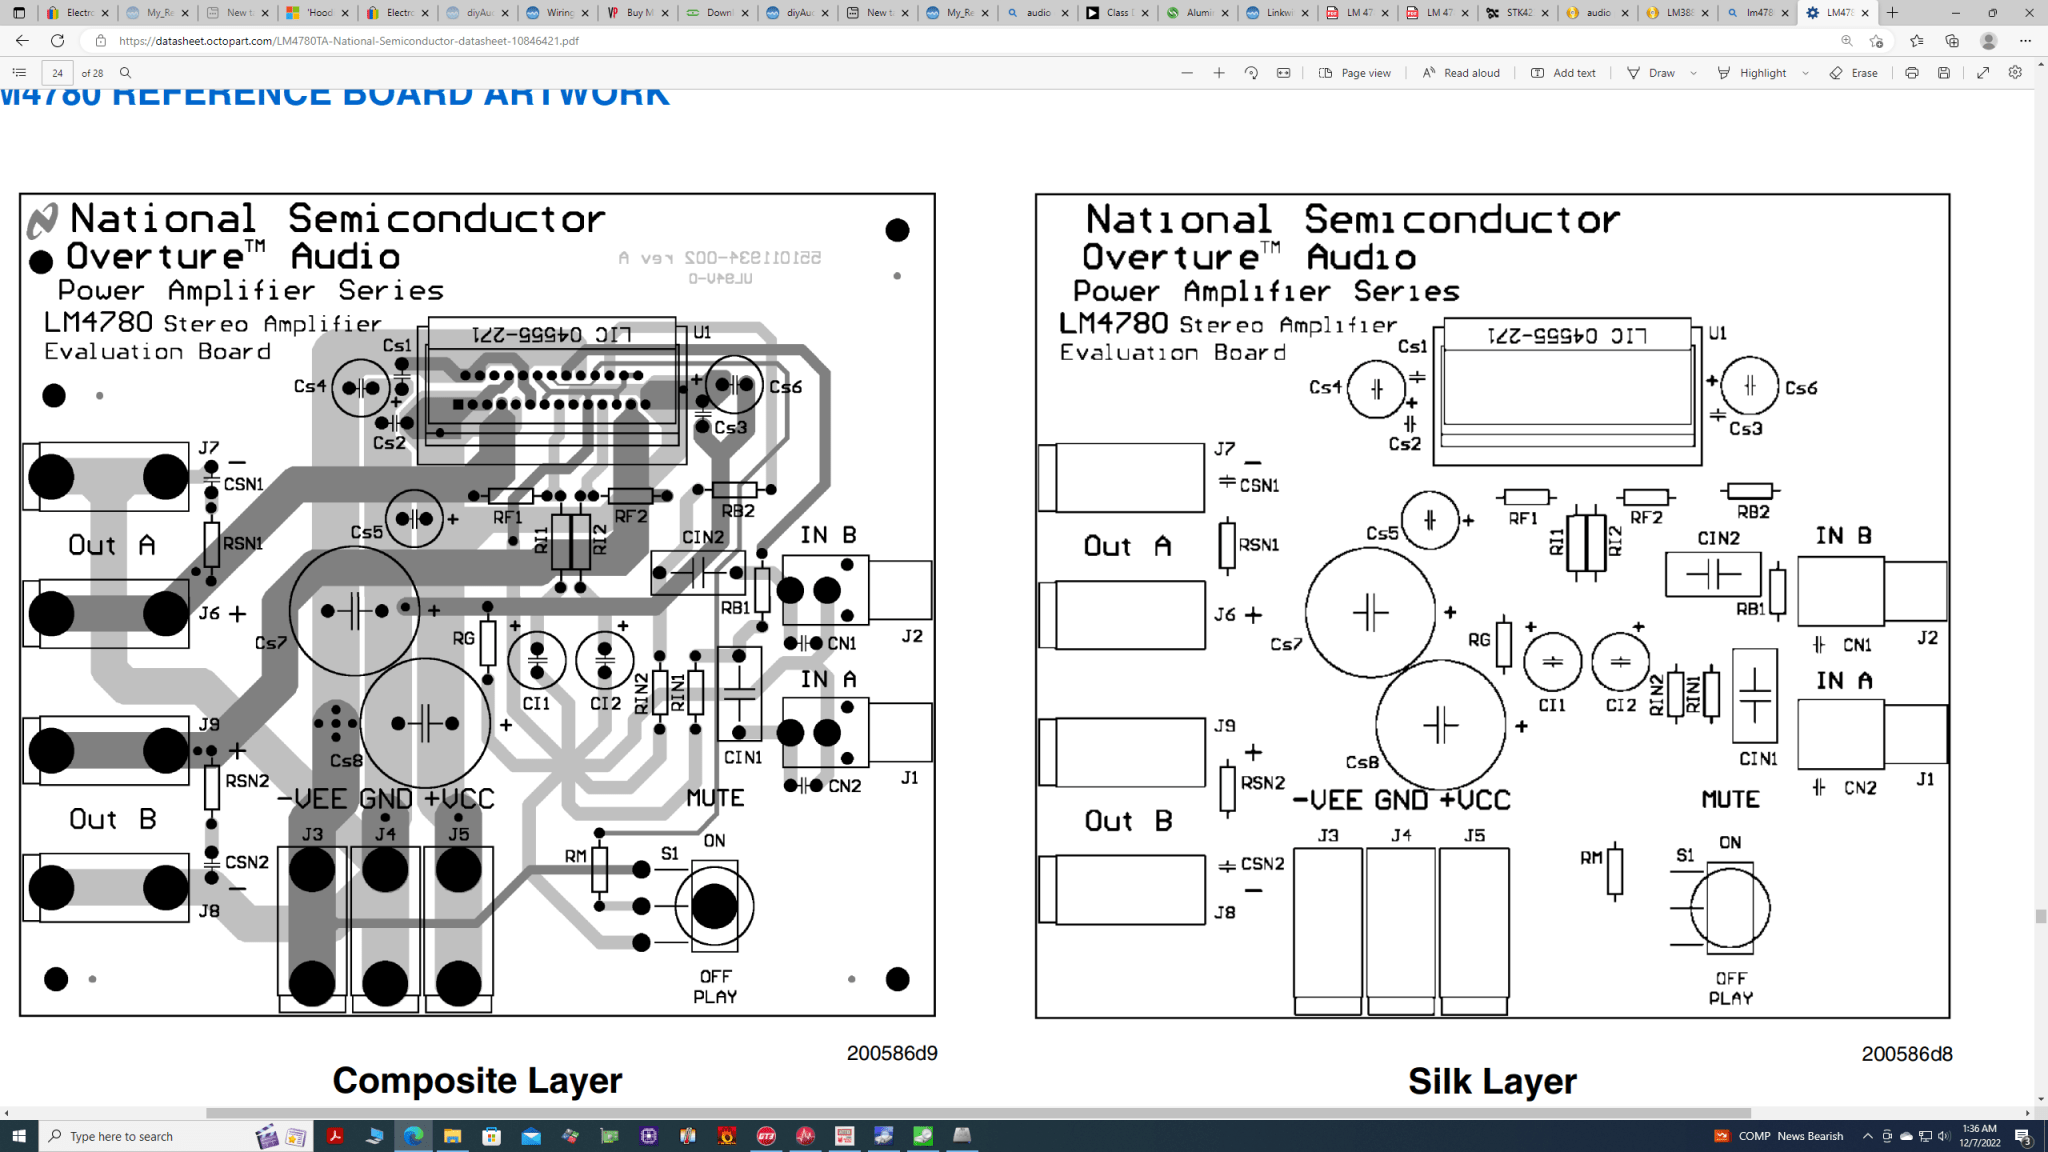Switch to the 'Hood' tab

point(316,13)
